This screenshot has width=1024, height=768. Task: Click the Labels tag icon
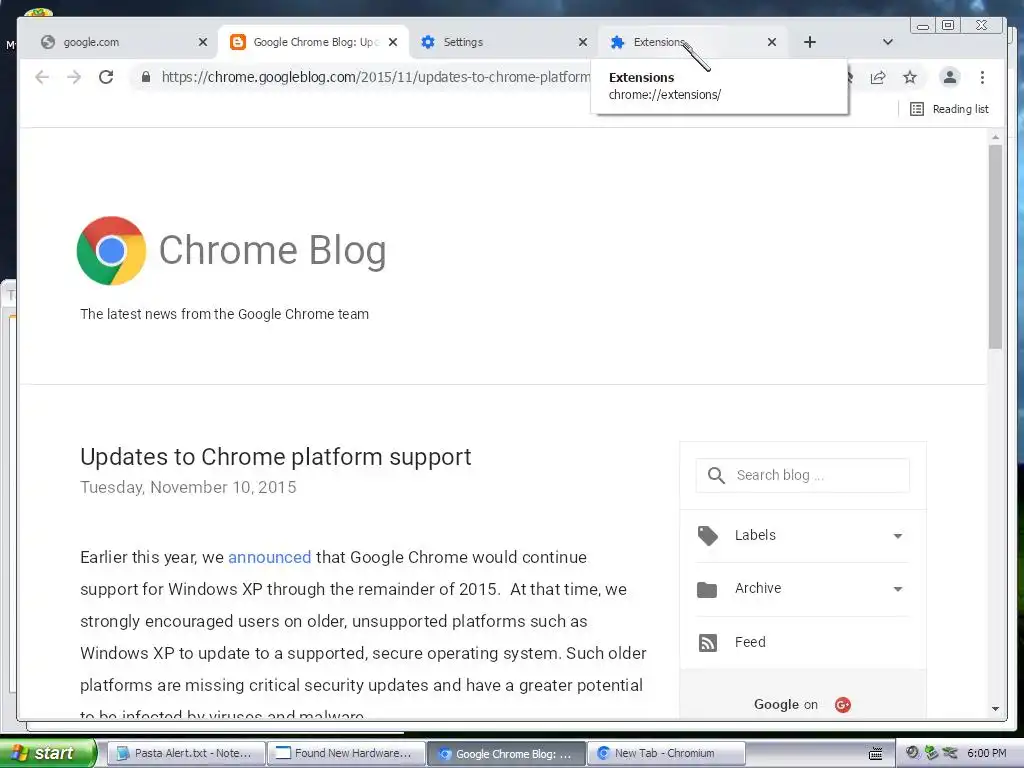click(x=707, y=536)
